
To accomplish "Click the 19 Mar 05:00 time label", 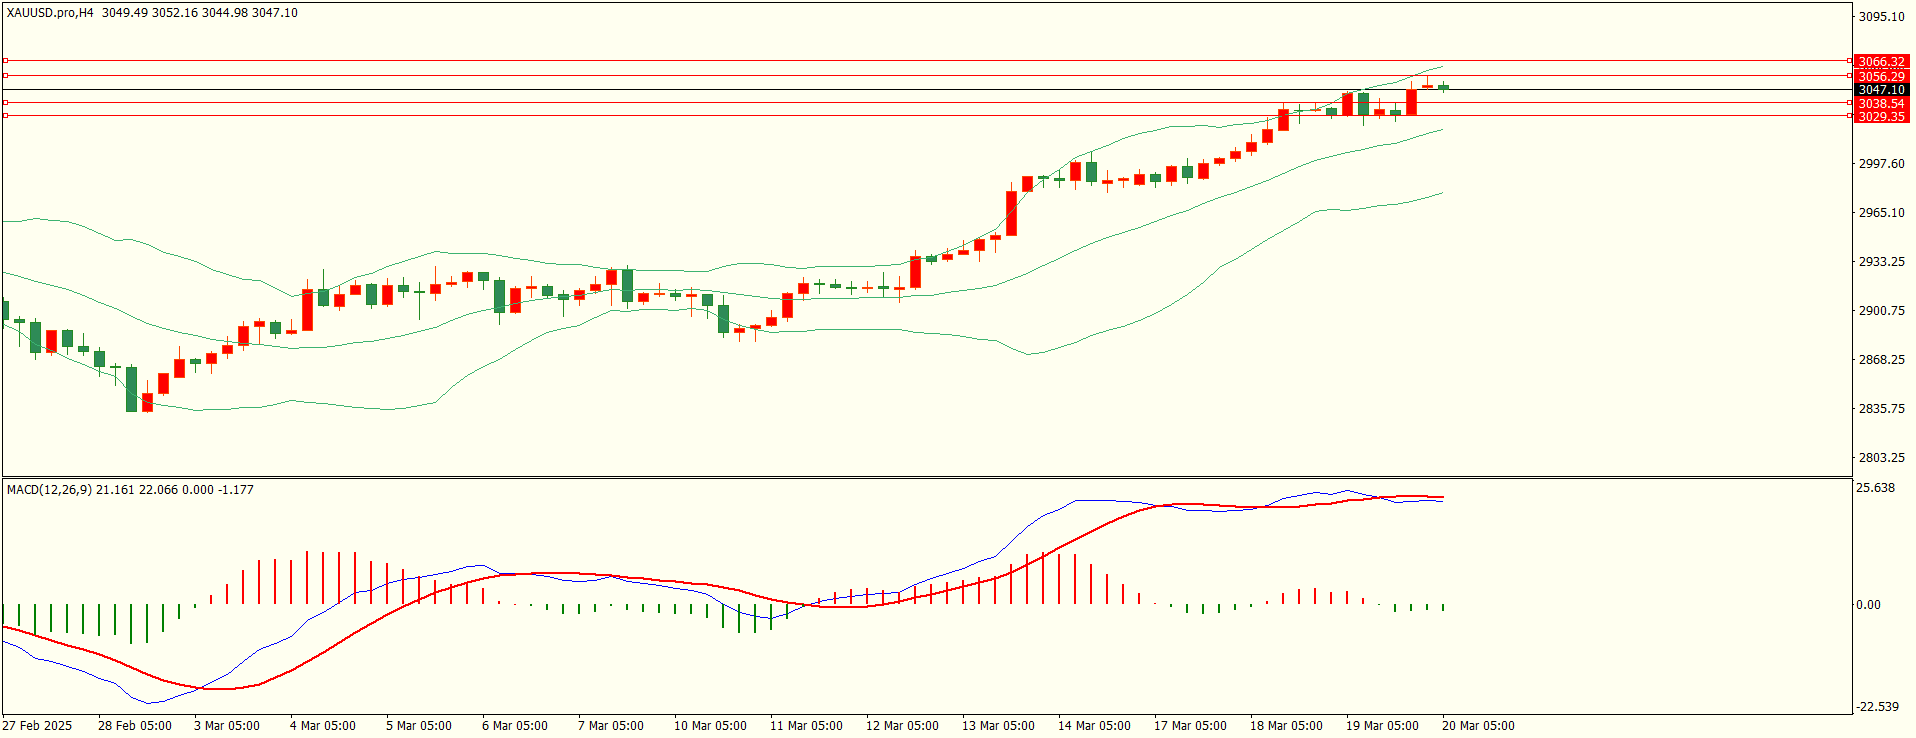I will point(1382,726).
